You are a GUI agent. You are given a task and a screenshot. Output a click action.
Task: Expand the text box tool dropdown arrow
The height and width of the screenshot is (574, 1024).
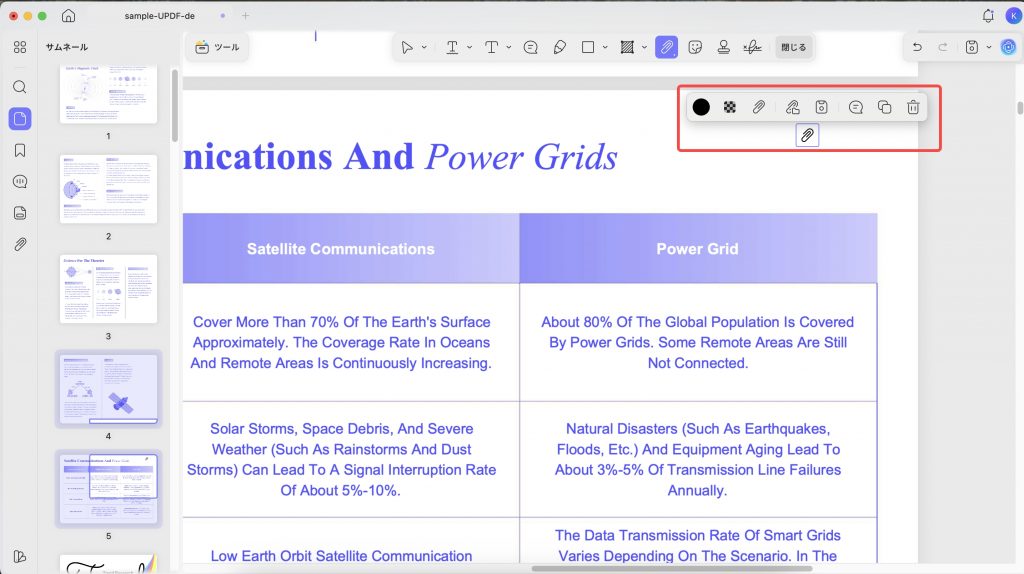[x=509, y=47]
